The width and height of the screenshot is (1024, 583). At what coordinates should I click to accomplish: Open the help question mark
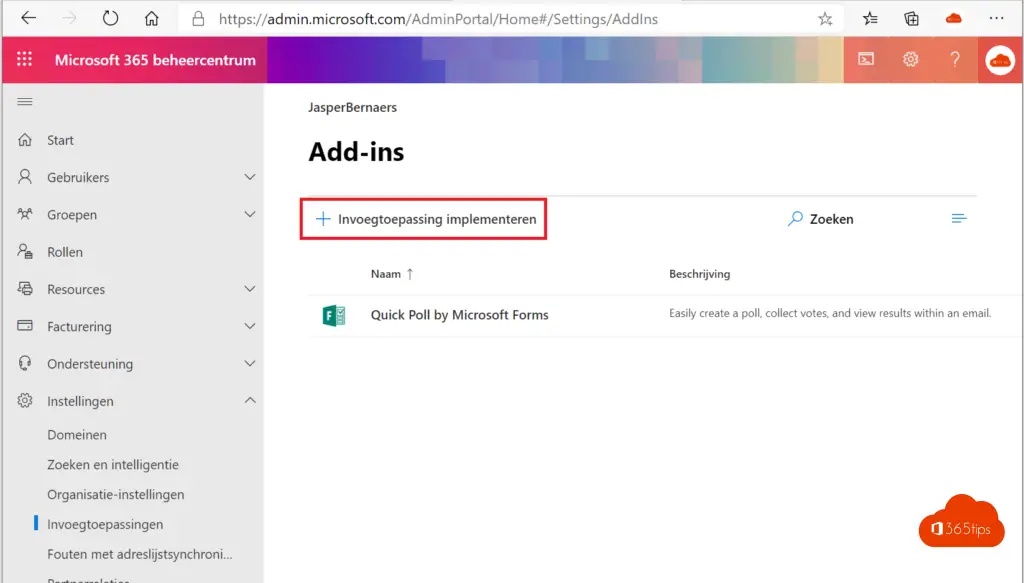[955, 59]
